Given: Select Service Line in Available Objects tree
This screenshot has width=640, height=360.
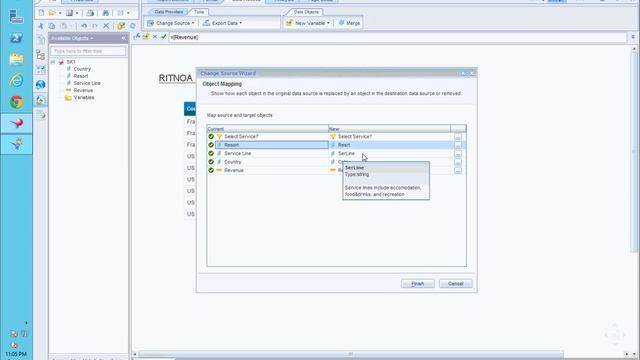Looking at the screenshot, I should (87, 83).
